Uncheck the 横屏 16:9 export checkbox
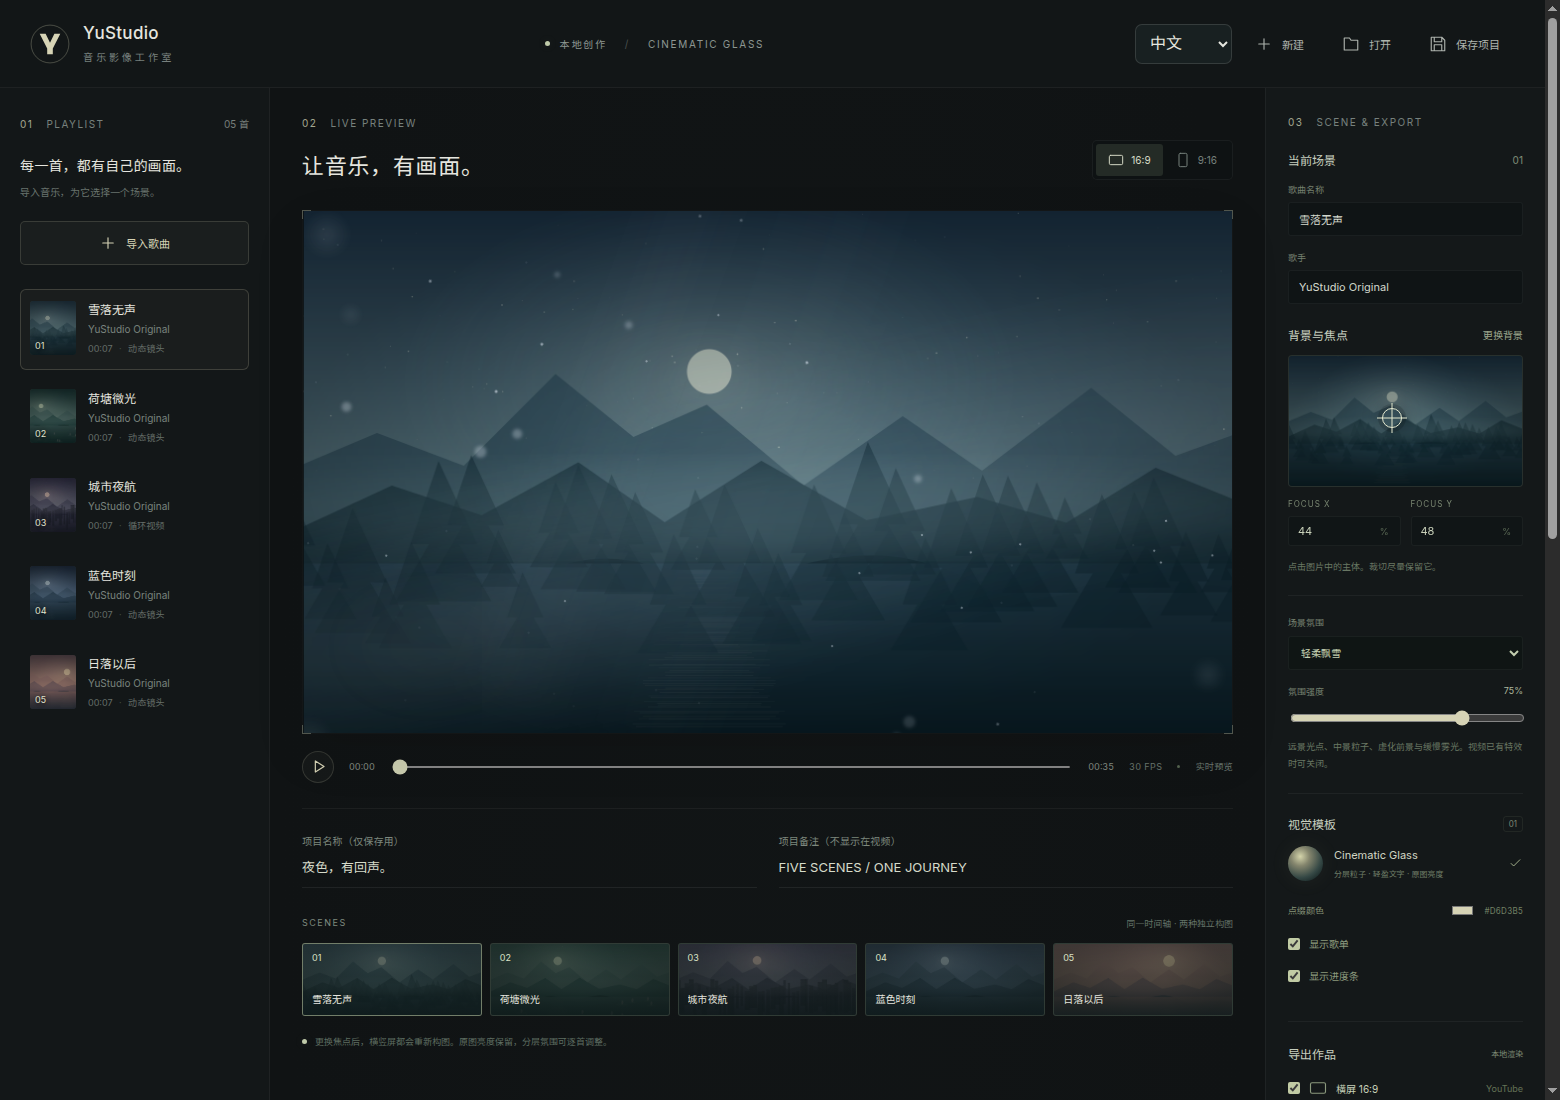This screenshot has height=1100, width=1560. tap(1294, 1088)
